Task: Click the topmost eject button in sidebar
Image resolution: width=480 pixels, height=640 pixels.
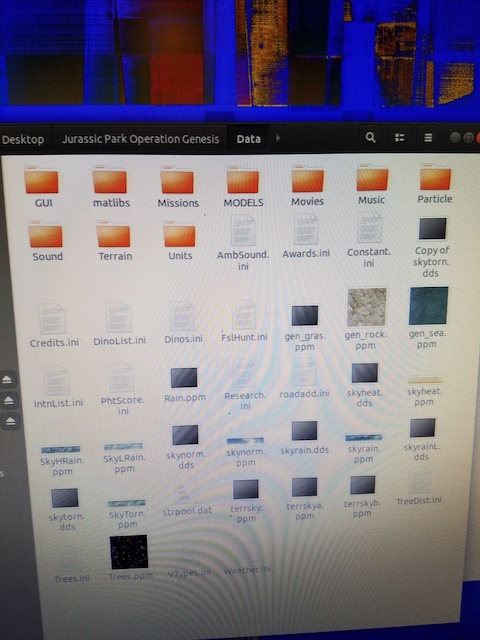Action: 7,380
